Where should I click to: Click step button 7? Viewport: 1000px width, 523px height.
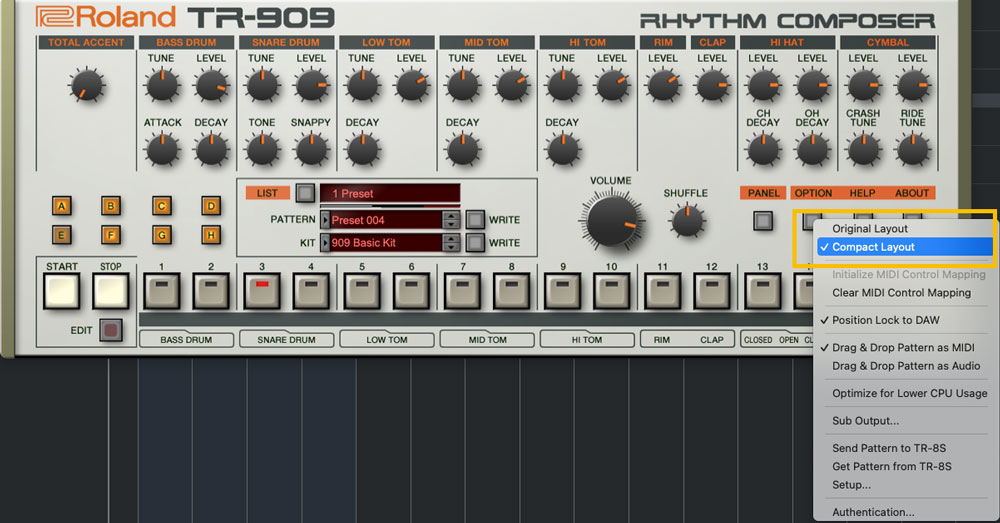pyautogui.click(x=462, y=291)
